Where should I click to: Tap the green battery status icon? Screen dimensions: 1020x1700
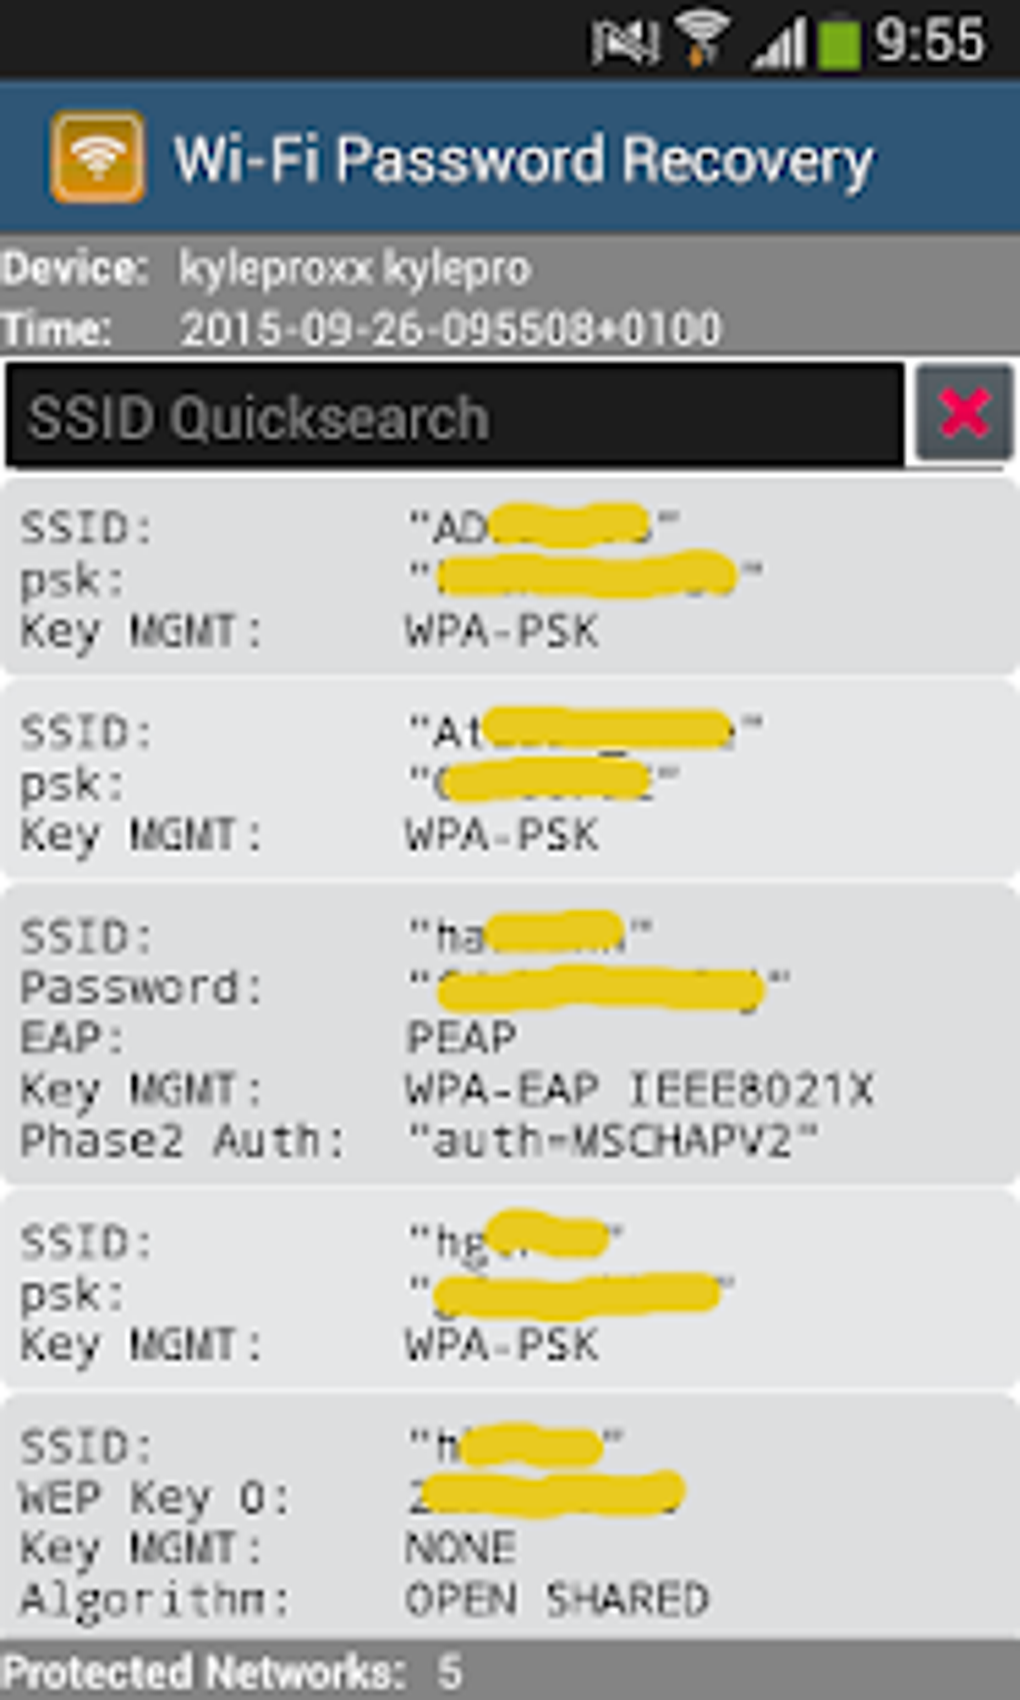838,44
